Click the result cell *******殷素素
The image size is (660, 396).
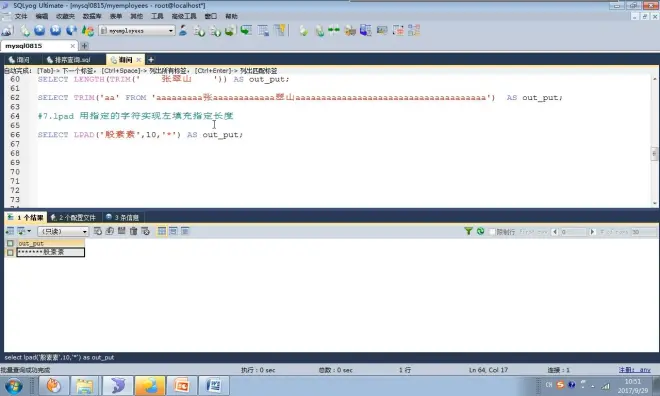click(x=51, y=252)
